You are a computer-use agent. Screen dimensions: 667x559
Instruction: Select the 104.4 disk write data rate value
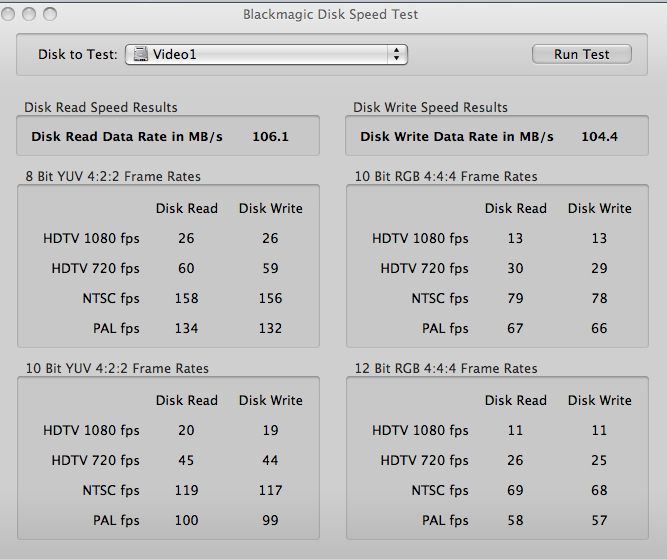coord(599,136)
